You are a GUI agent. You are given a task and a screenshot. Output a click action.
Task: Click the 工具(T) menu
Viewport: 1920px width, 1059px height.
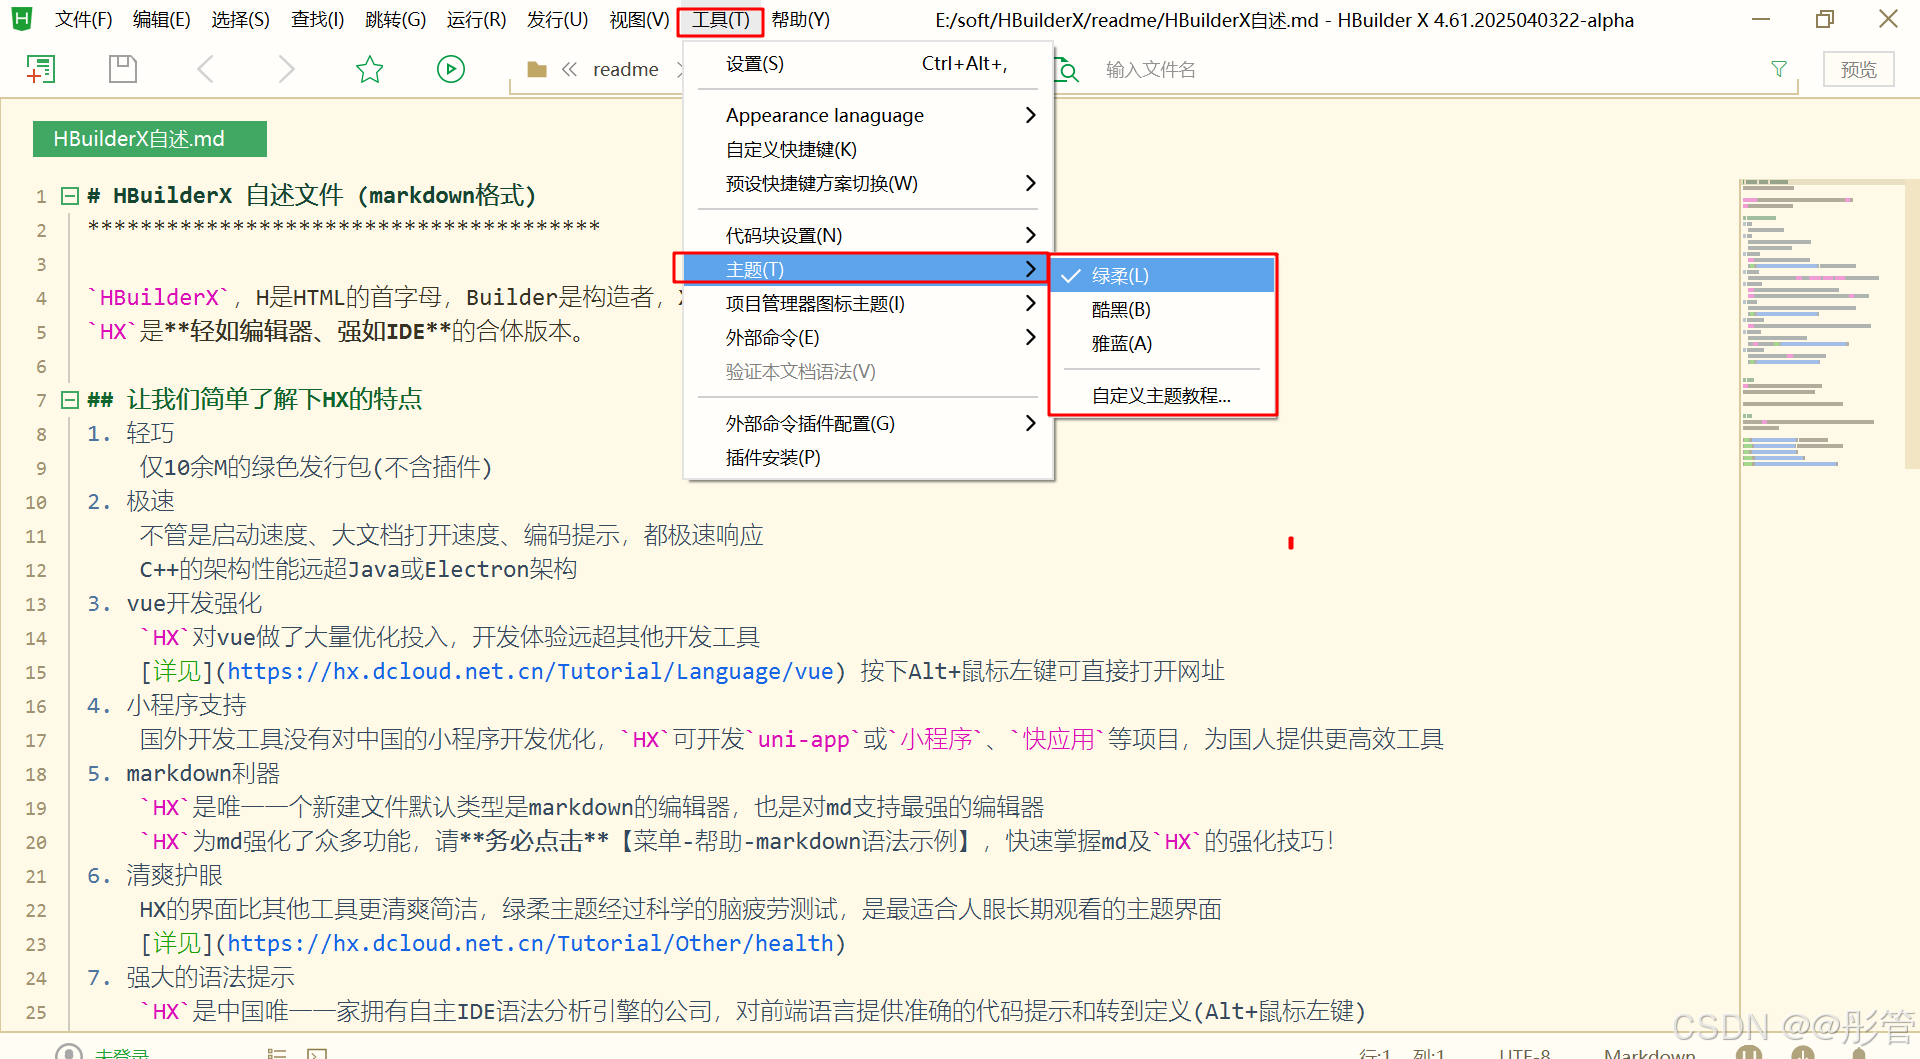(x=721, y=20)
